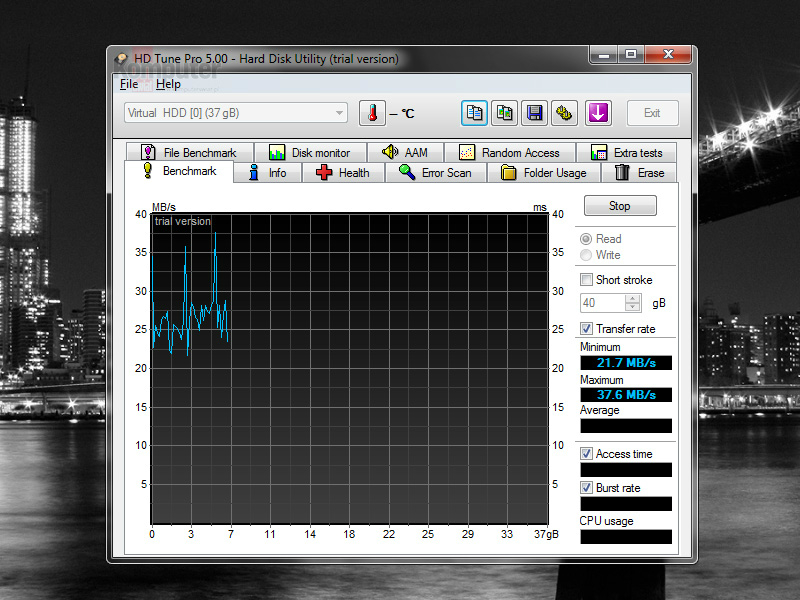This screenshot has height=600, width=800.
Task: Uncheck the Access time checkbox
Action: (587, 454)
